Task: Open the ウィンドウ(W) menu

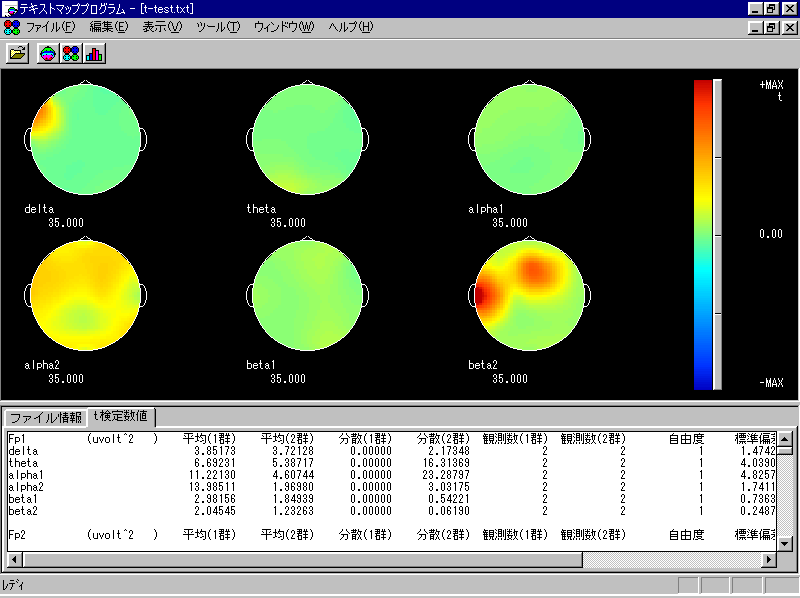Action: coord(284,26)
